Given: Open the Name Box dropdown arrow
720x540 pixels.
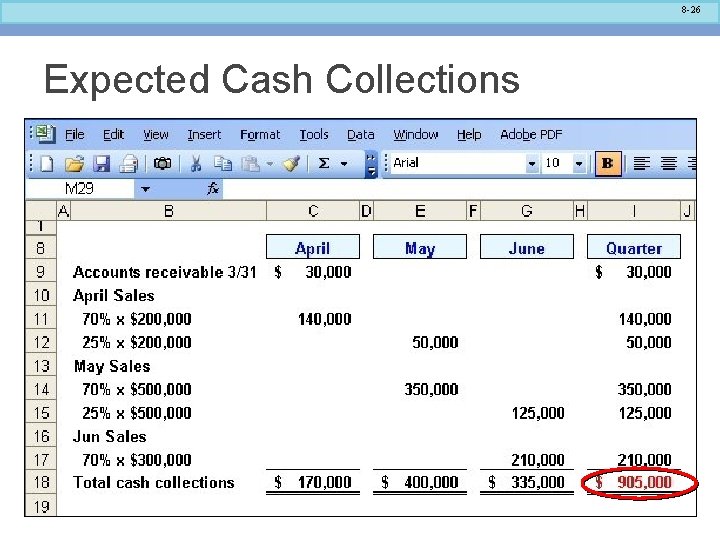Looking at the screenshot, I should click(x=146, y=189).
